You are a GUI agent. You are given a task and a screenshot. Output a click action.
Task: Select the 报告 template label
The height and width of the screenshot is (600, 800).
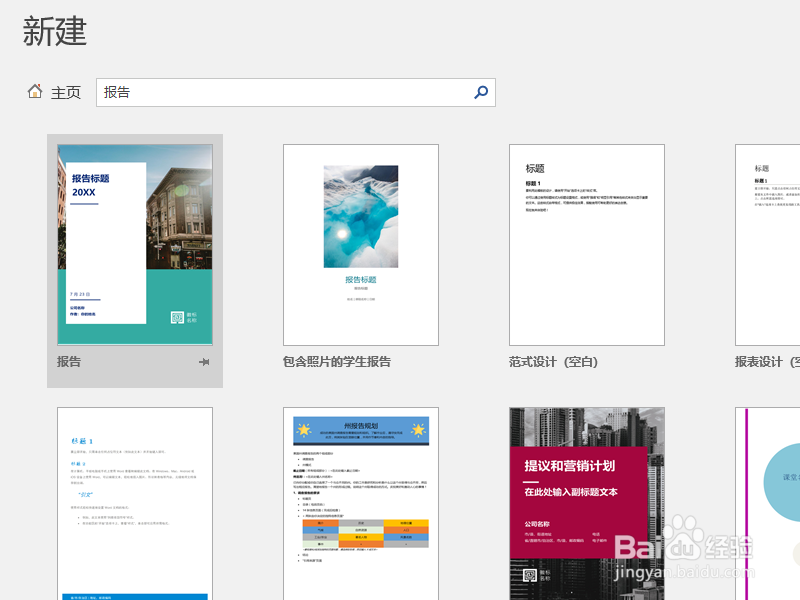69,362
